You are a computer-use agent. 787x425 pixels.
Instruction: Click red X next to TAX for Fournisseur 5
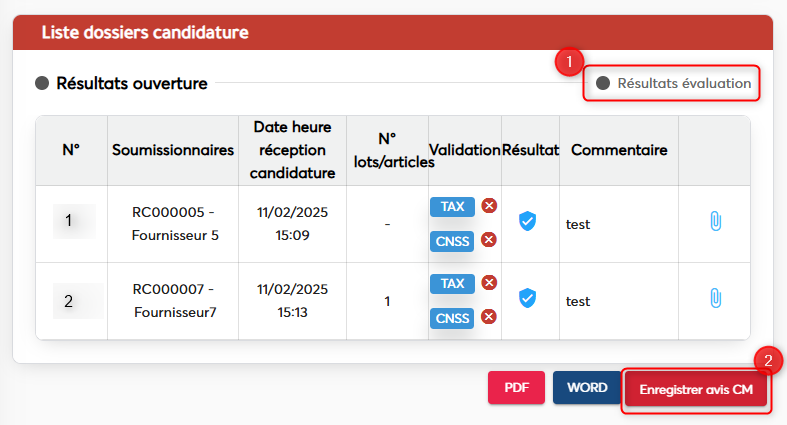[489, 206]
